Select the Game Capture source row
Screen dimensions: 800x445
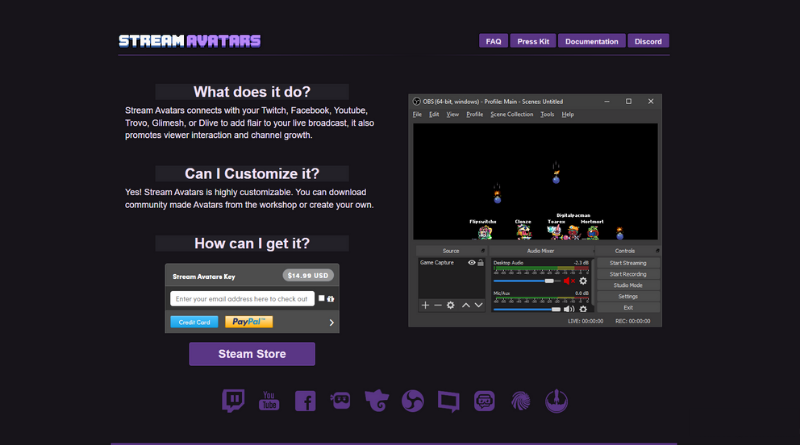coord(451,263)
